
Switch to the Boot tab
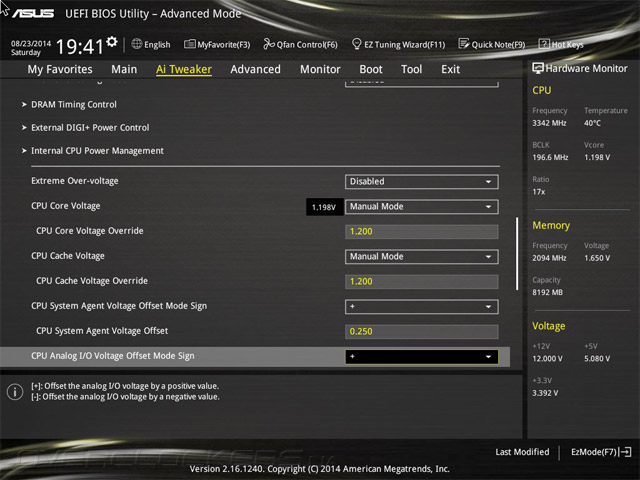pos(371,69)
